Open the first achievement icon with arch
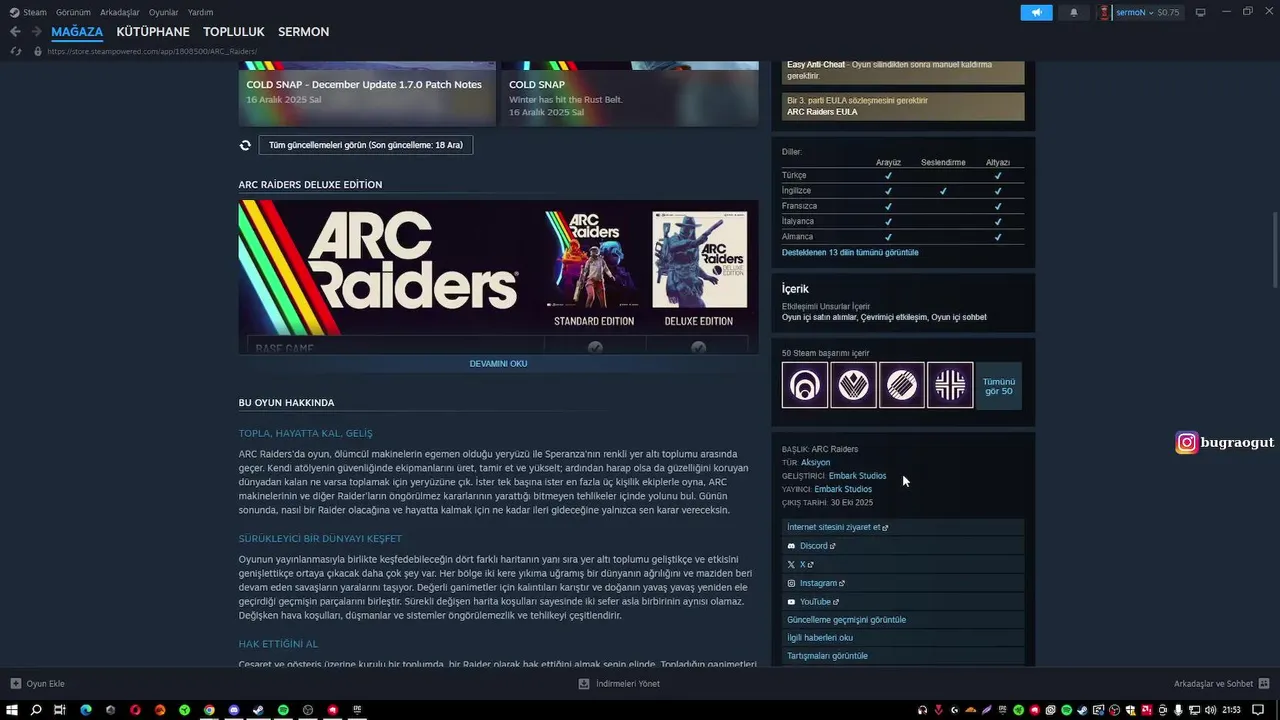Viewport: 1280px width, 720px height. point(805,385)
